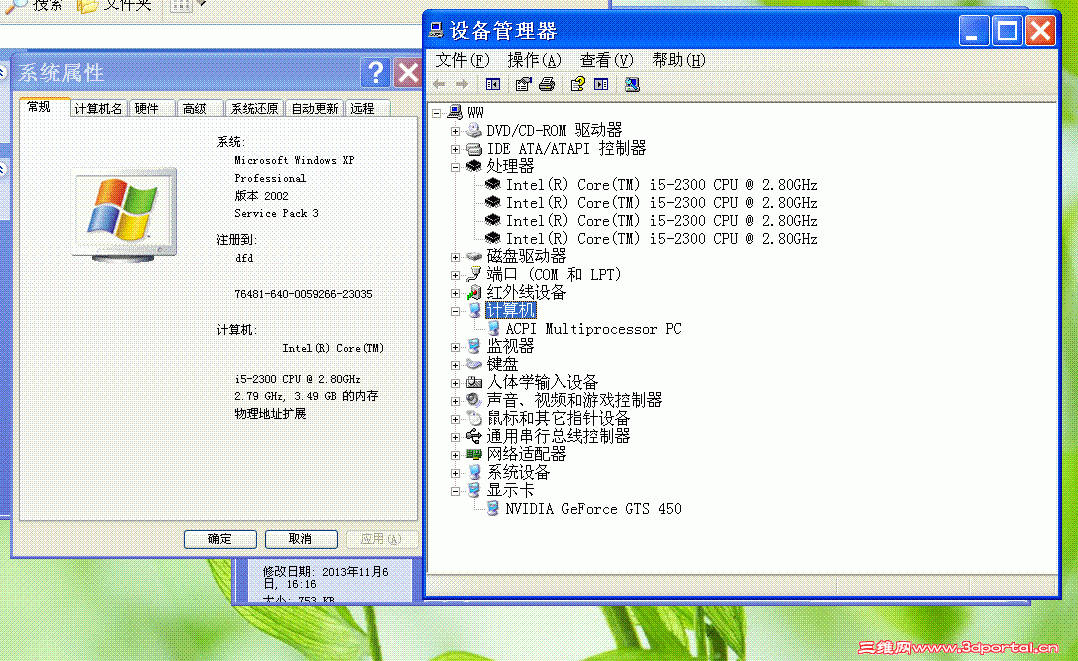Click the 鼠标和其它指针设备 mouse icon
The image size is (1078, 661).
pyautogui.click(x=474, y=418)
